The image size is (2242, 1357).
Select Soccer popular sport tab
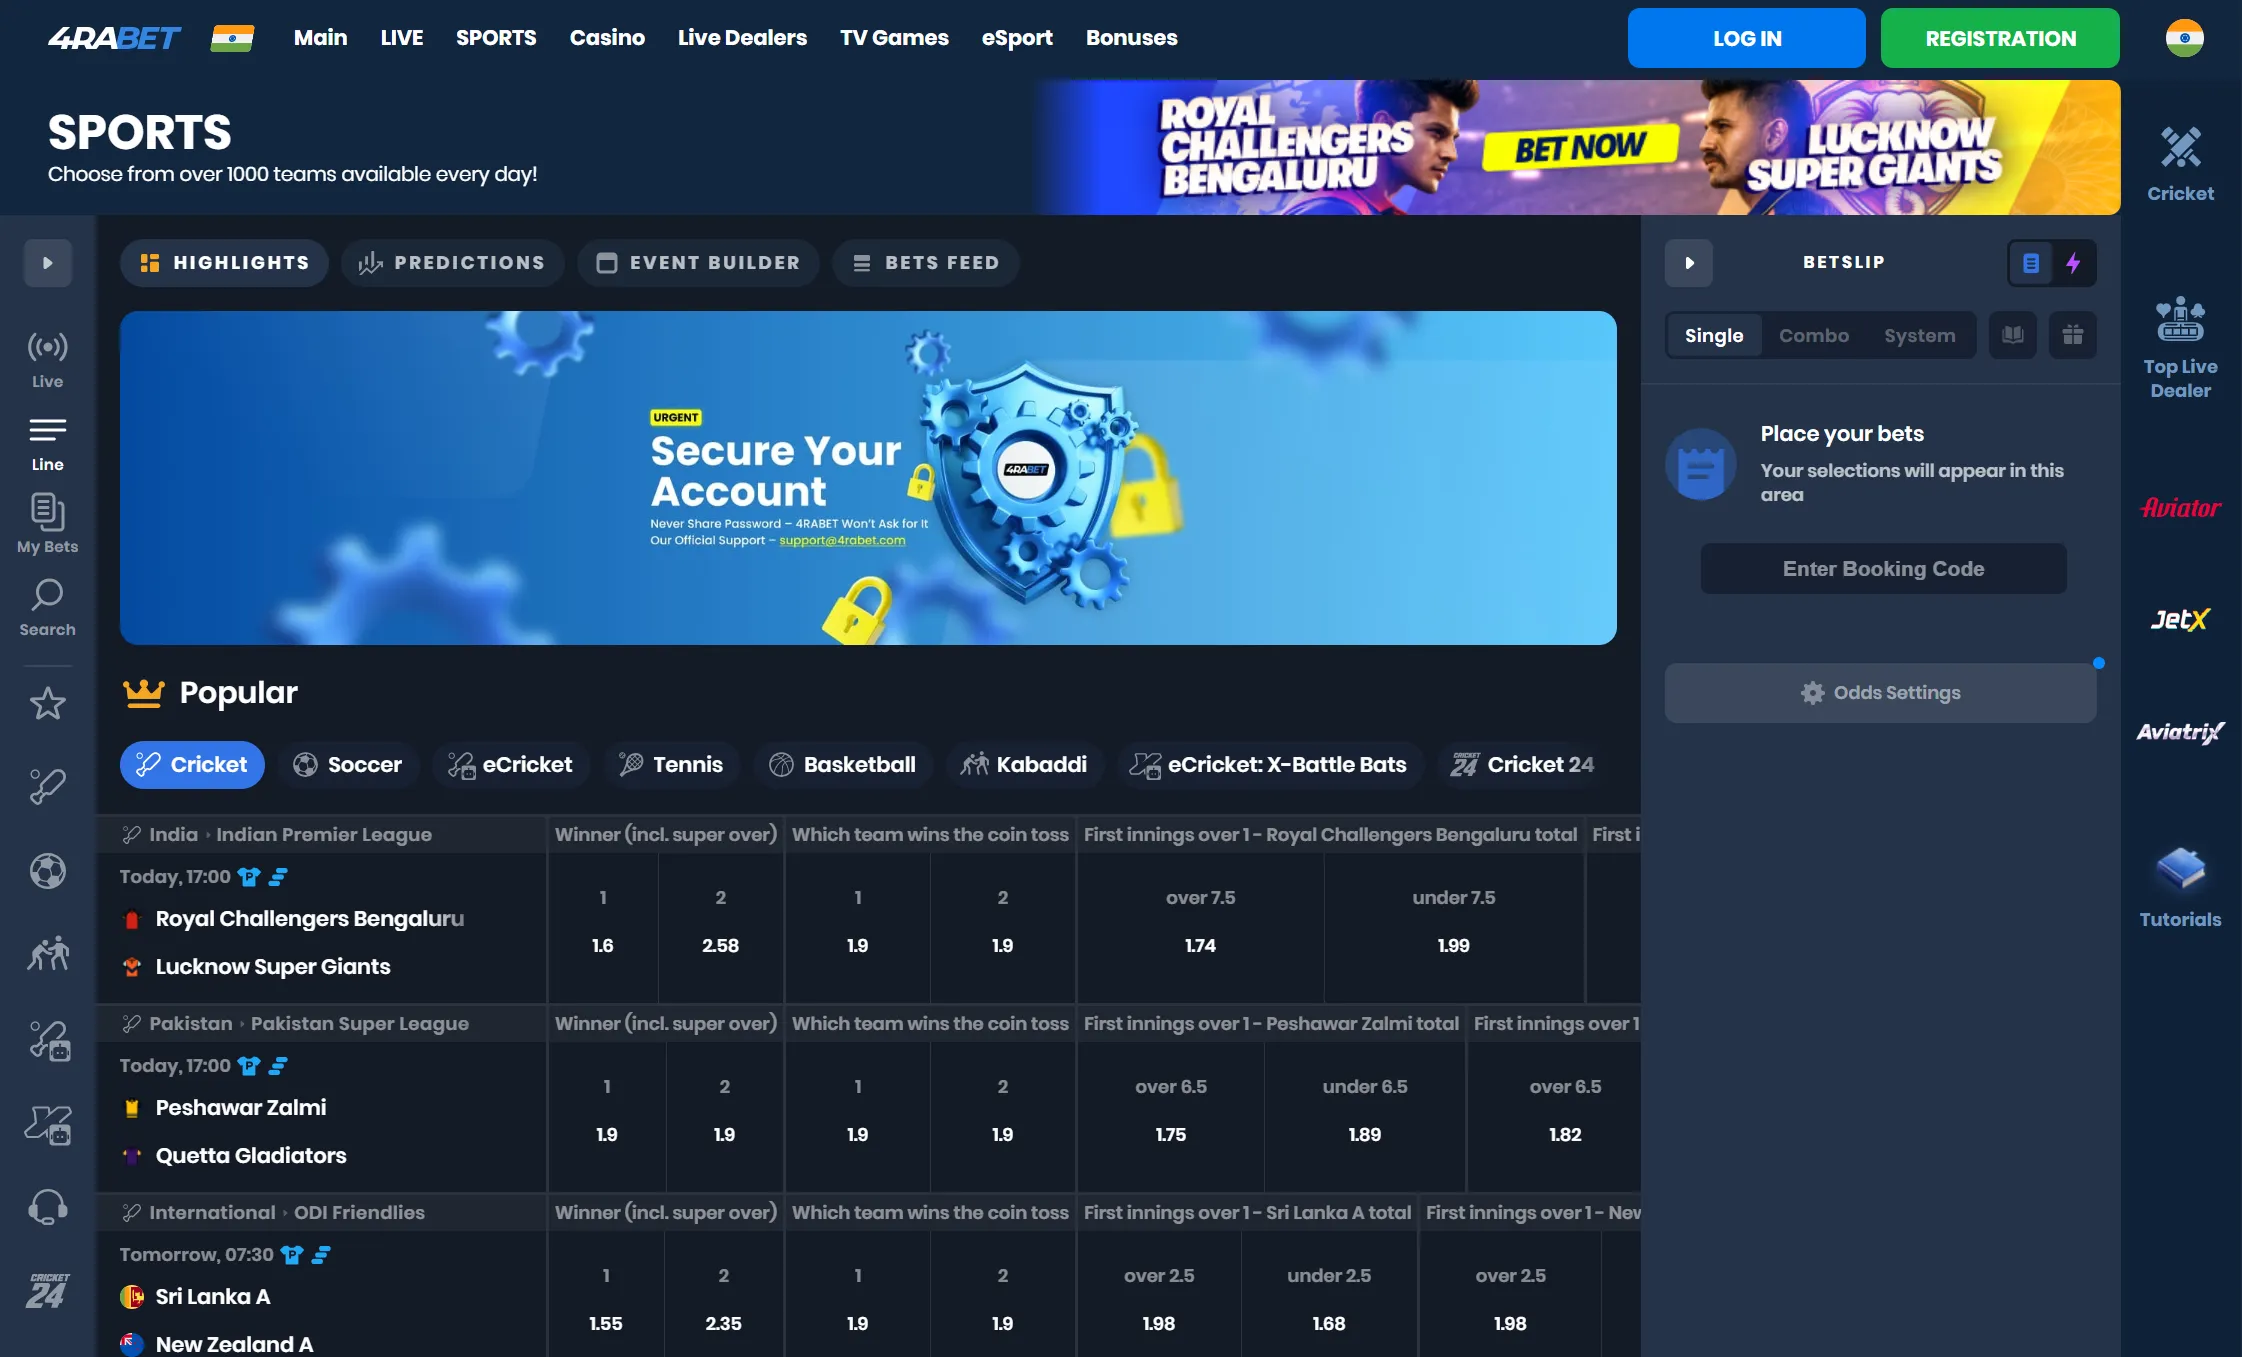coord(347,765)
